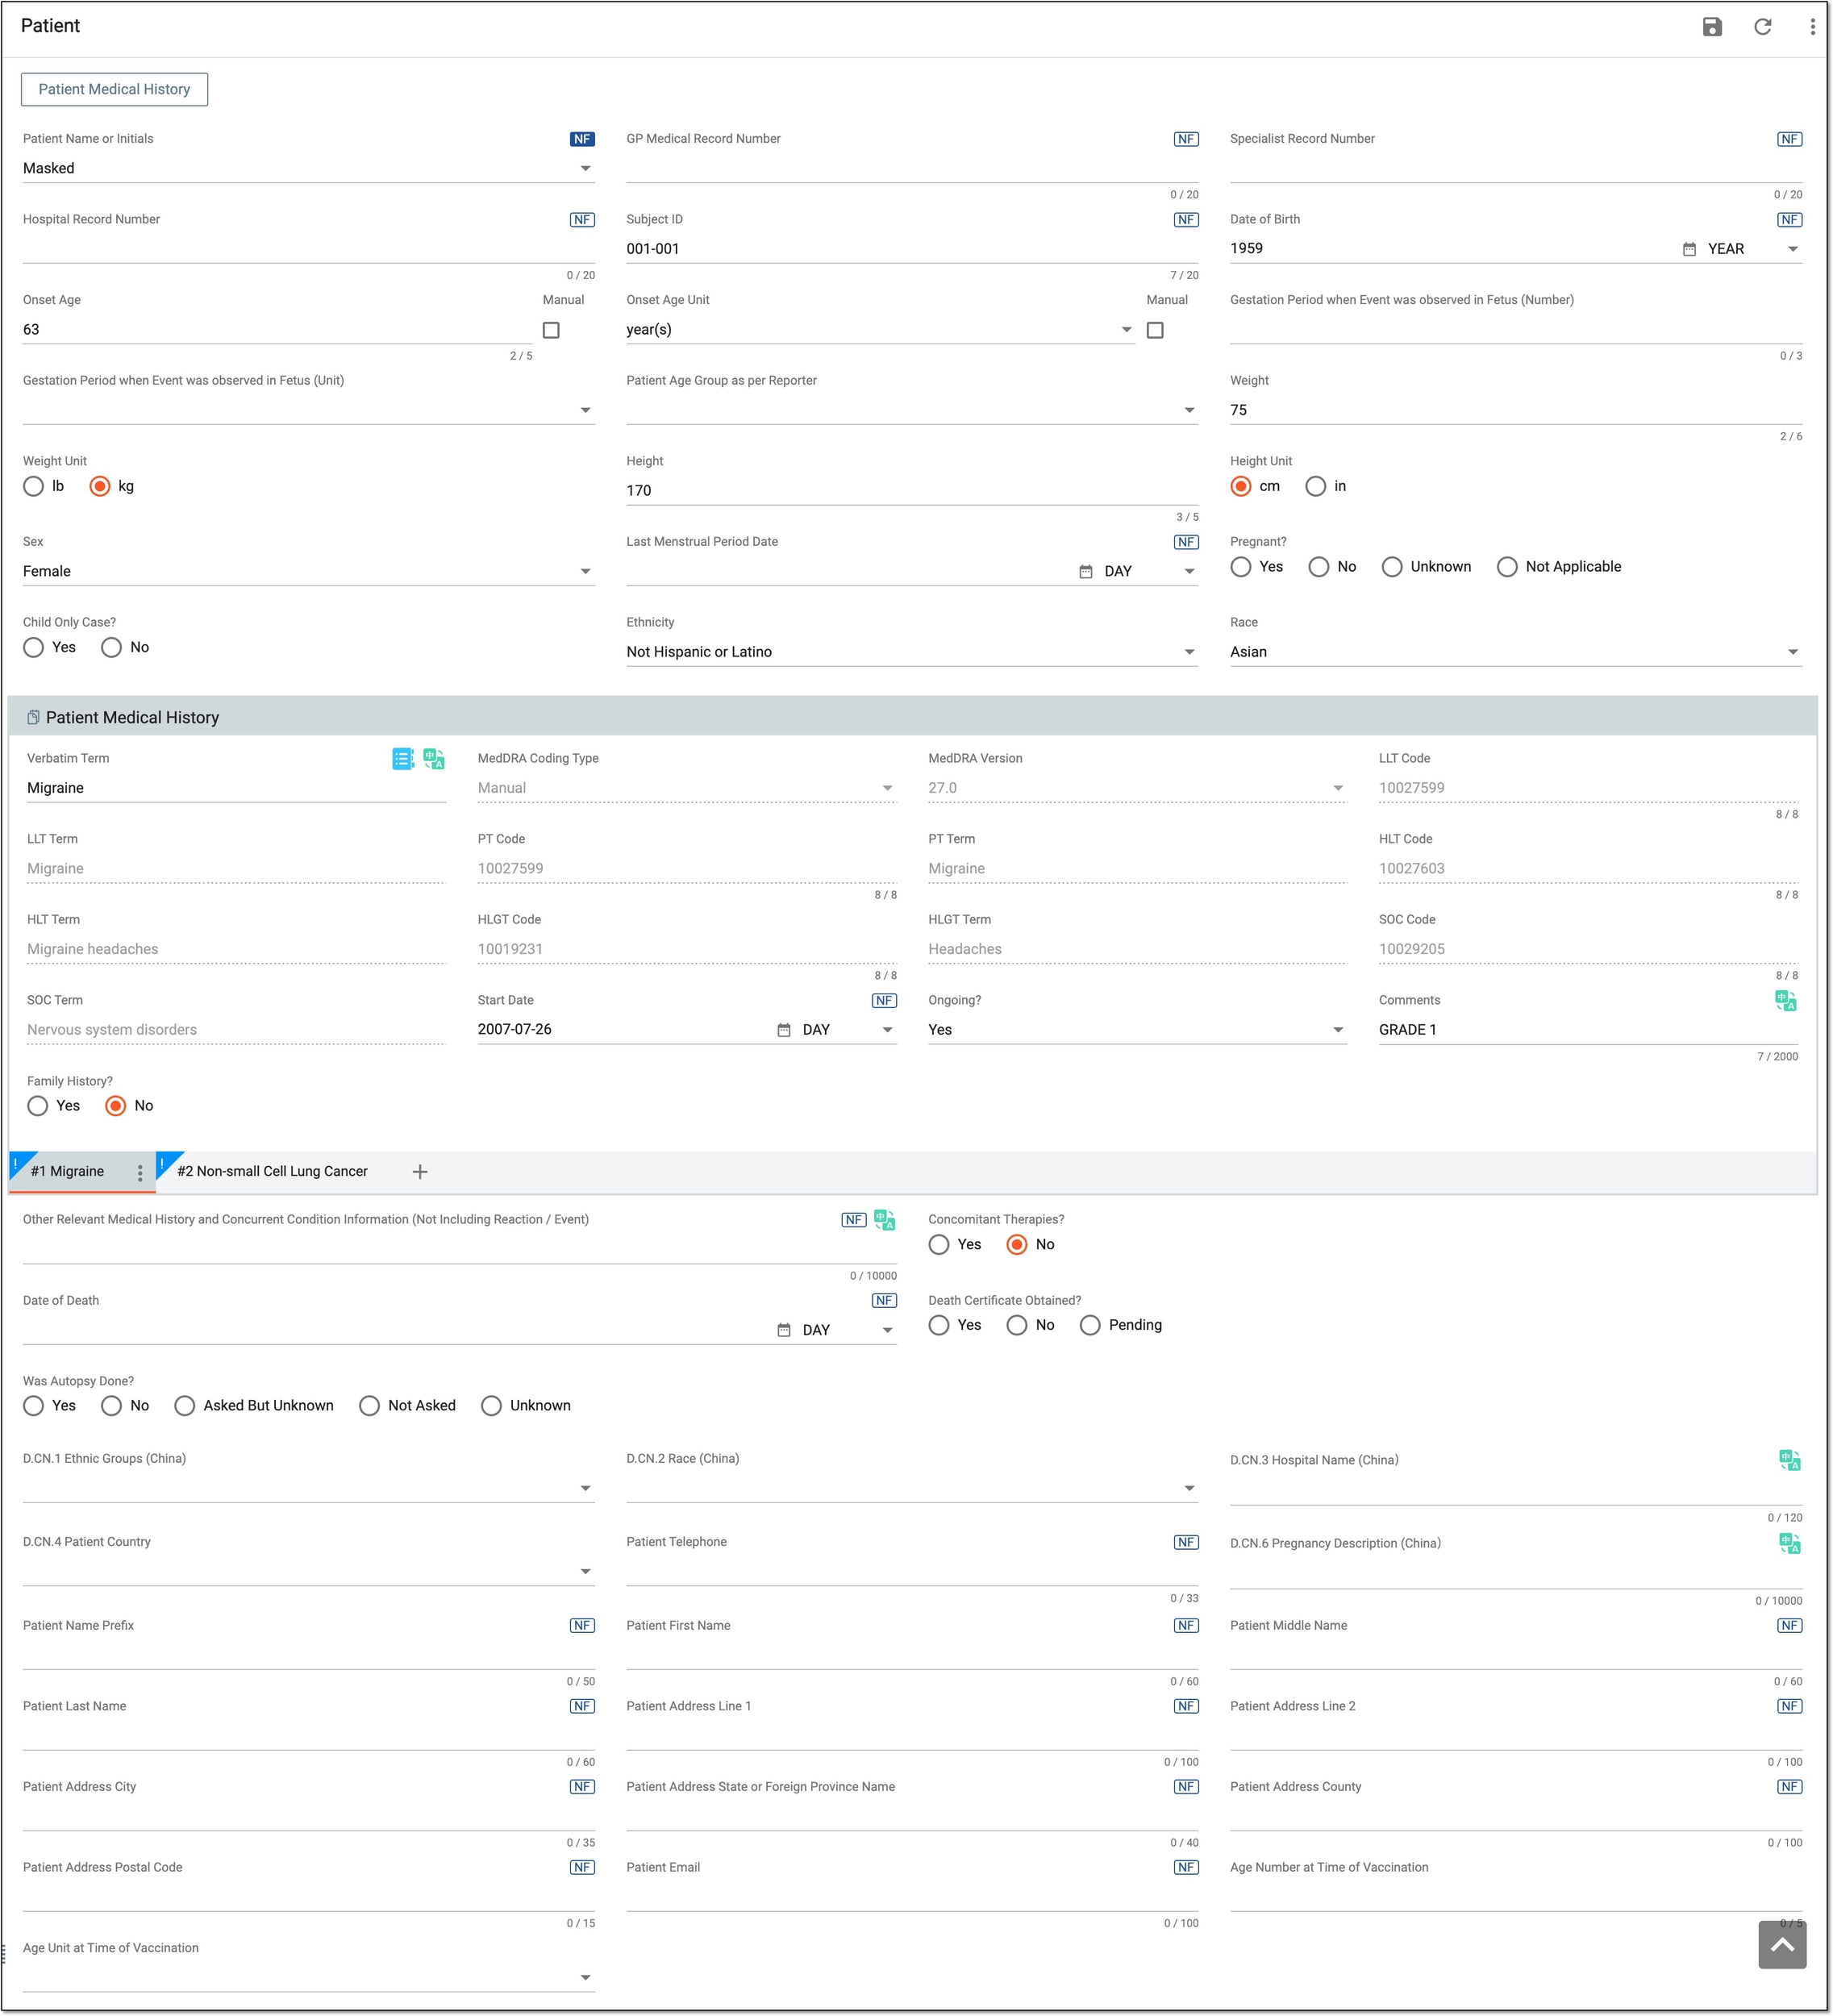Image resolution: width=1833 pixels, height=2016 pixels.
Task: Click into the Patient First Name field
Action: click(x=912, y=1656)
